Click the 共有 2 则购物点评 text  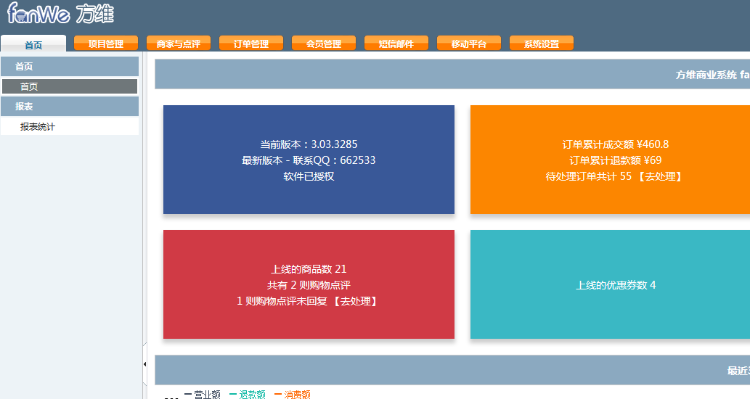pyautogui.click(x=309, y=286)
